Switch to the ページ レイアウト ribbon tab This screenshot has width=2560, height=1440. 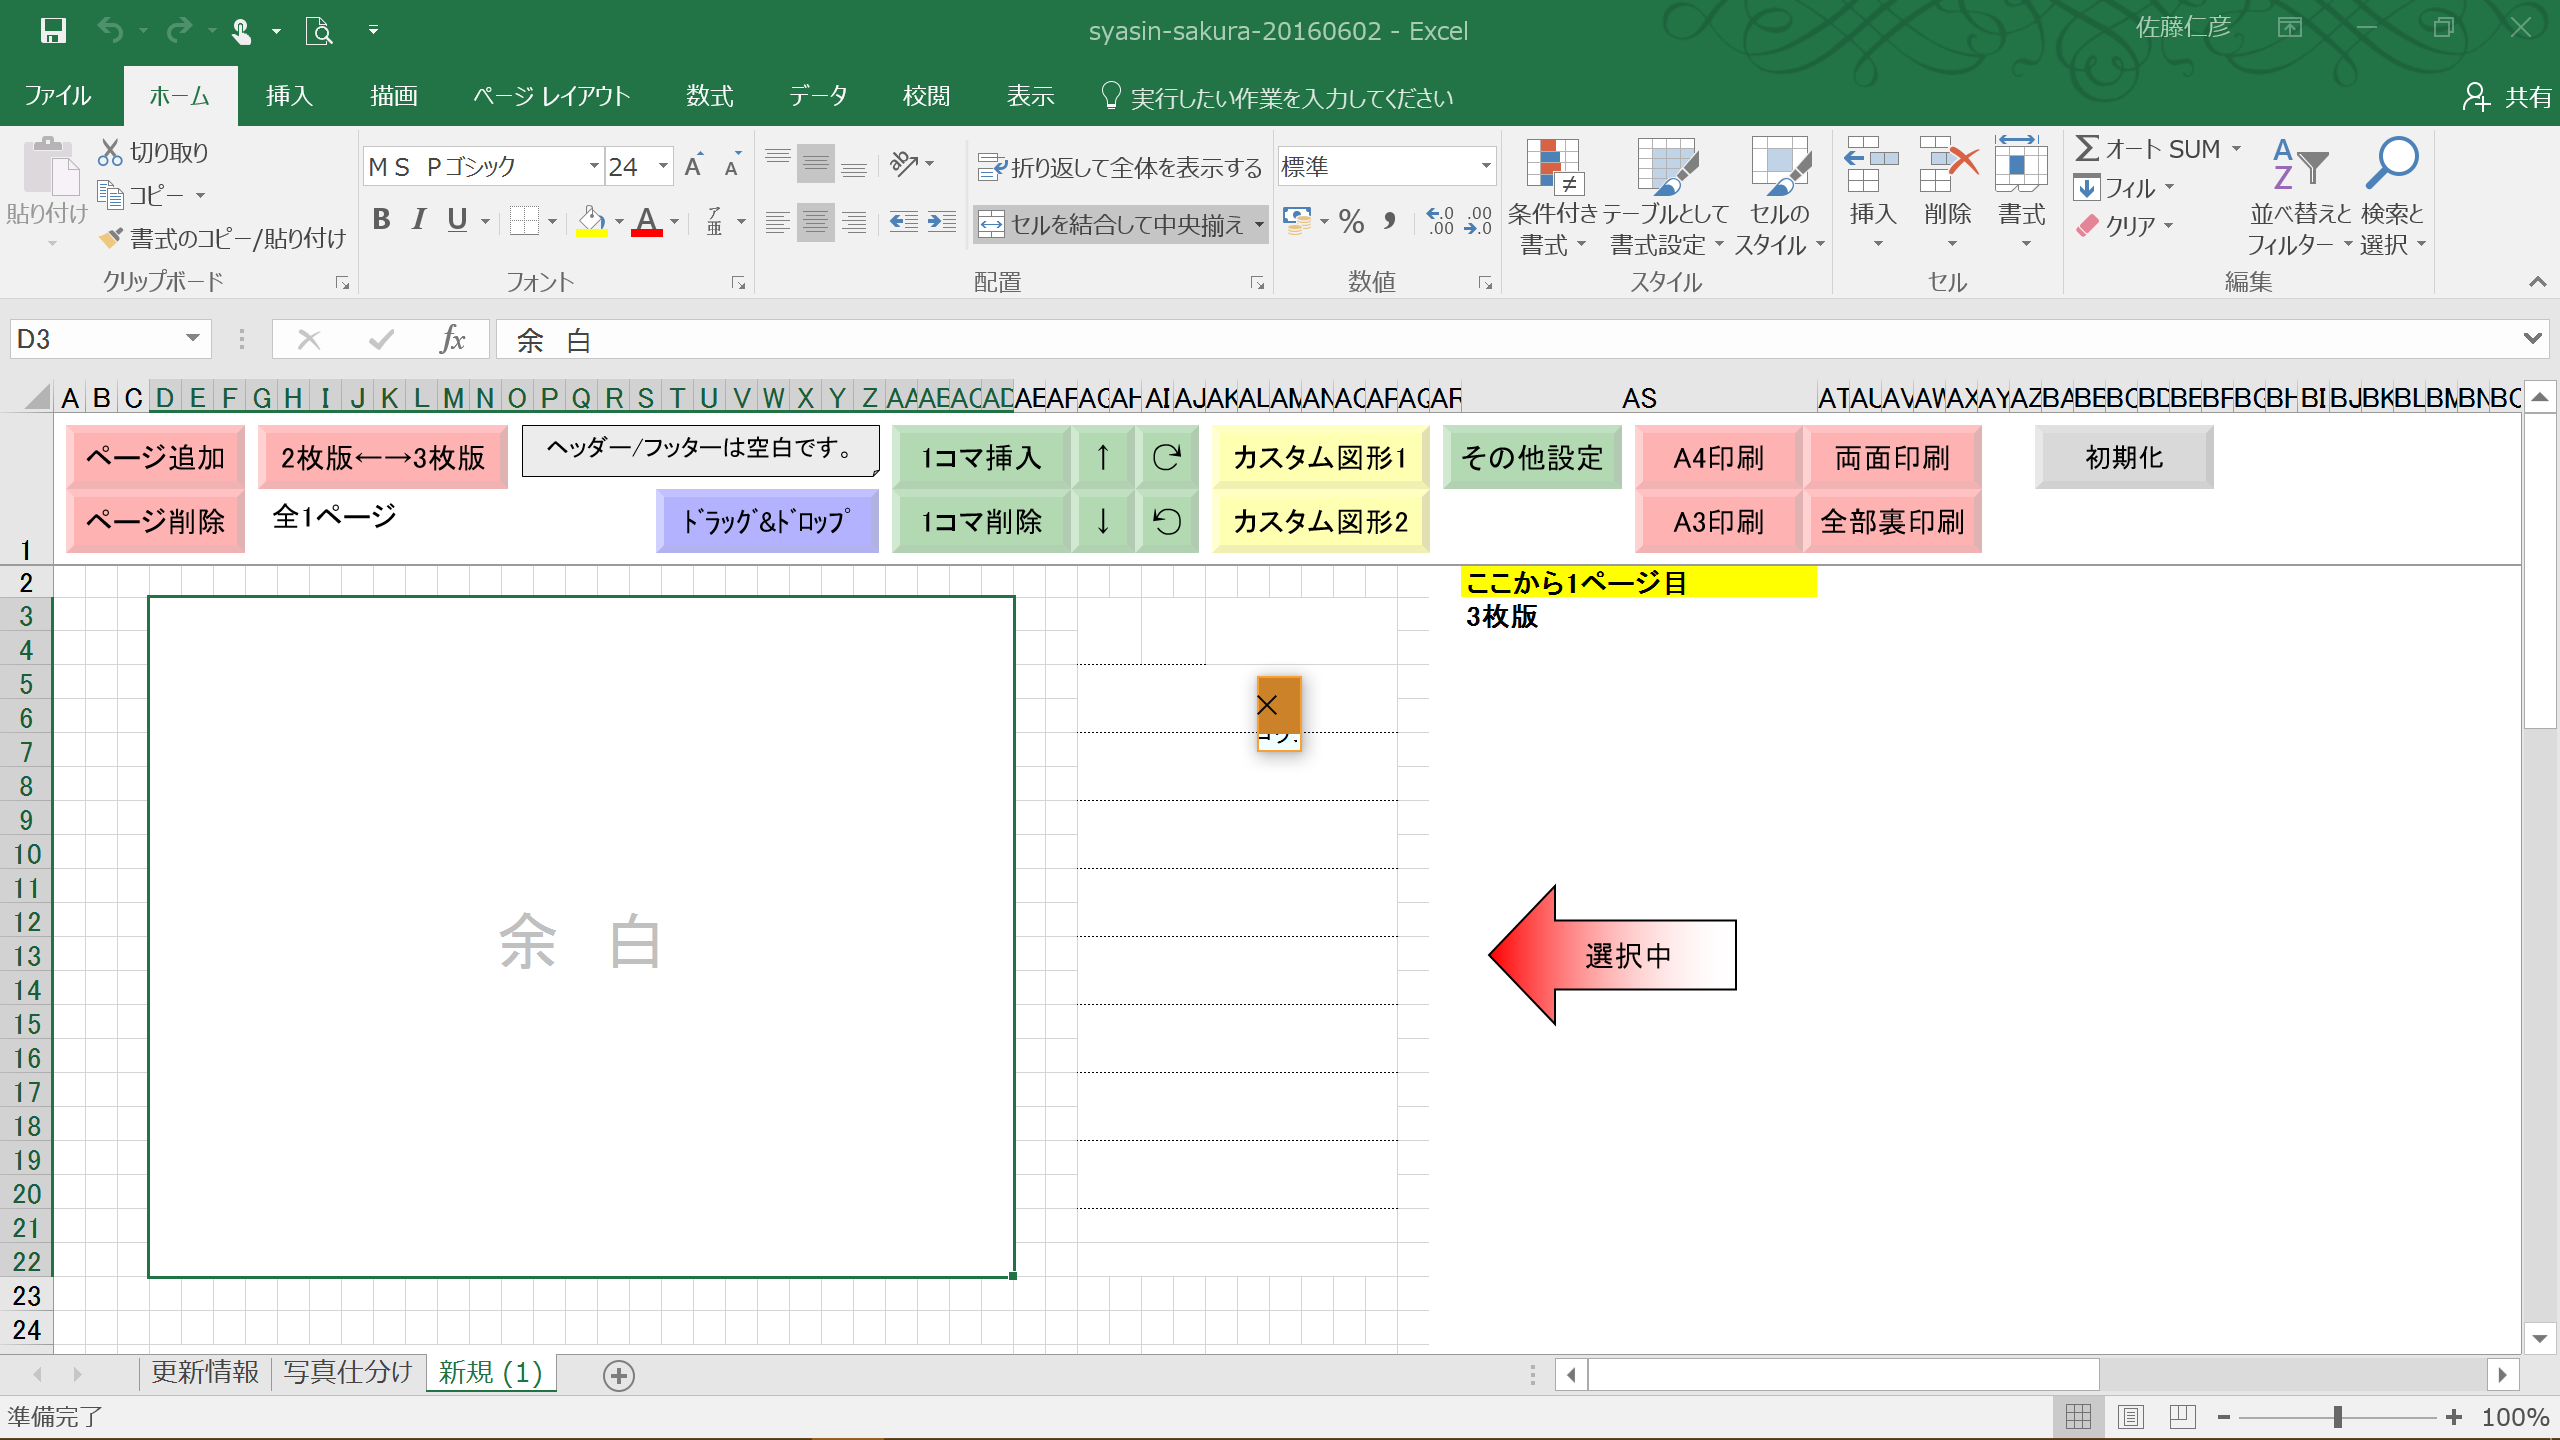point(551,96)
